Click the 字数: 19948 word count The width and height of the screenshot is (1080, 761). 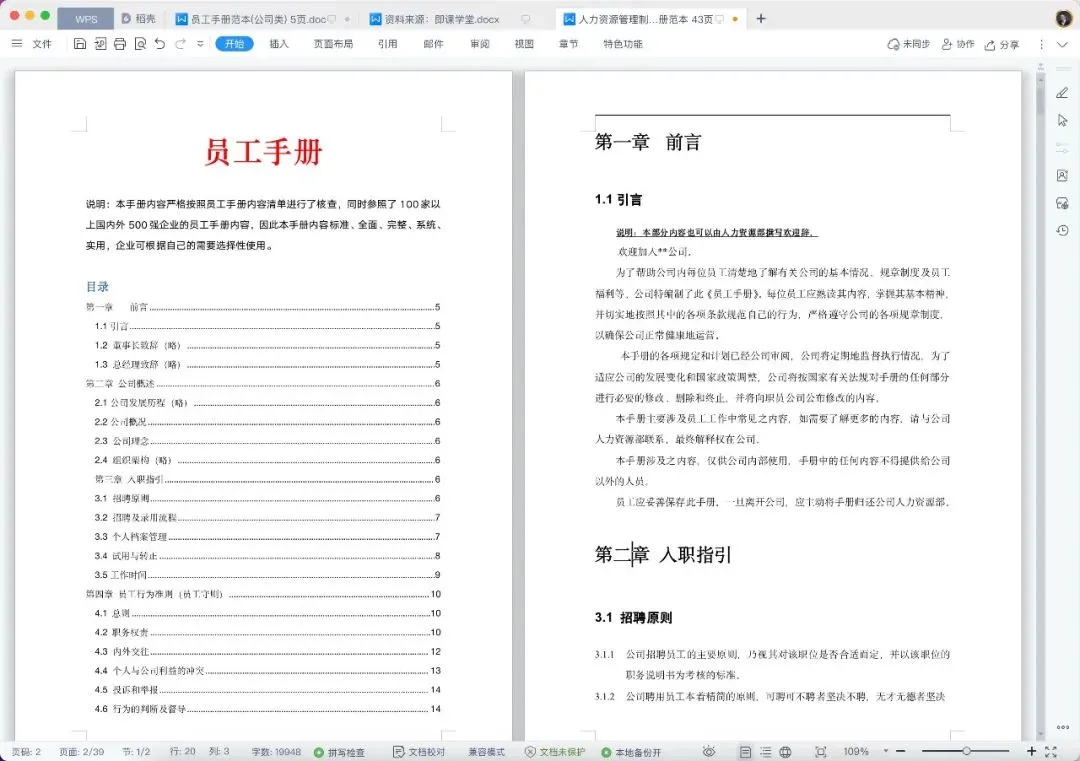point(276,752)
